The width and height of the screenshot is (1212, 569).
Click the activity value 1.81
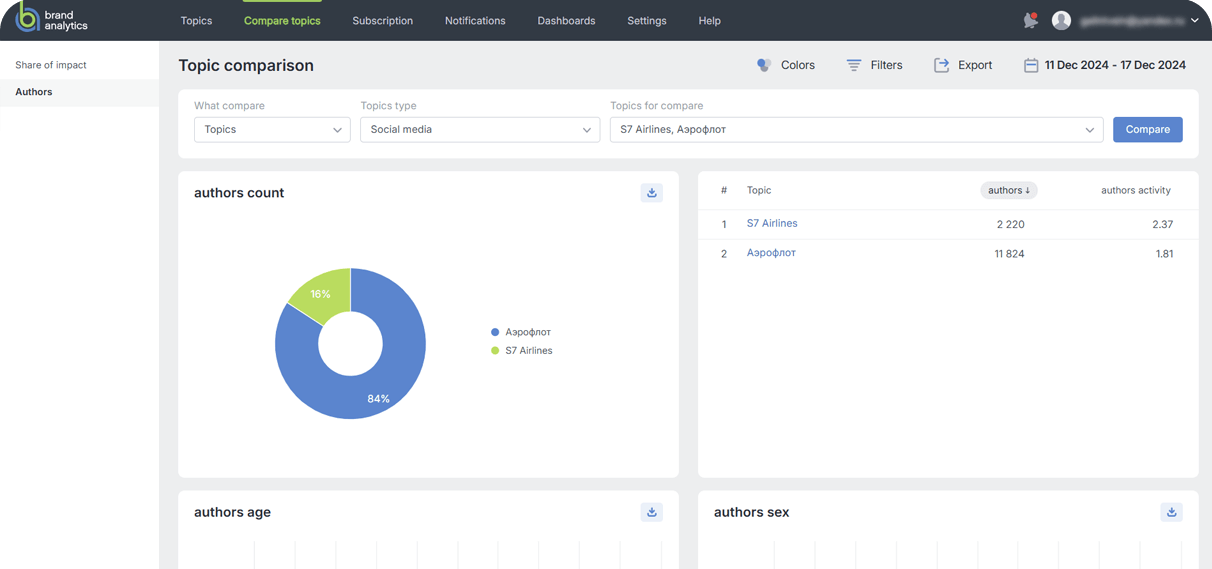pyautogui.click(x=1164, y=254)
